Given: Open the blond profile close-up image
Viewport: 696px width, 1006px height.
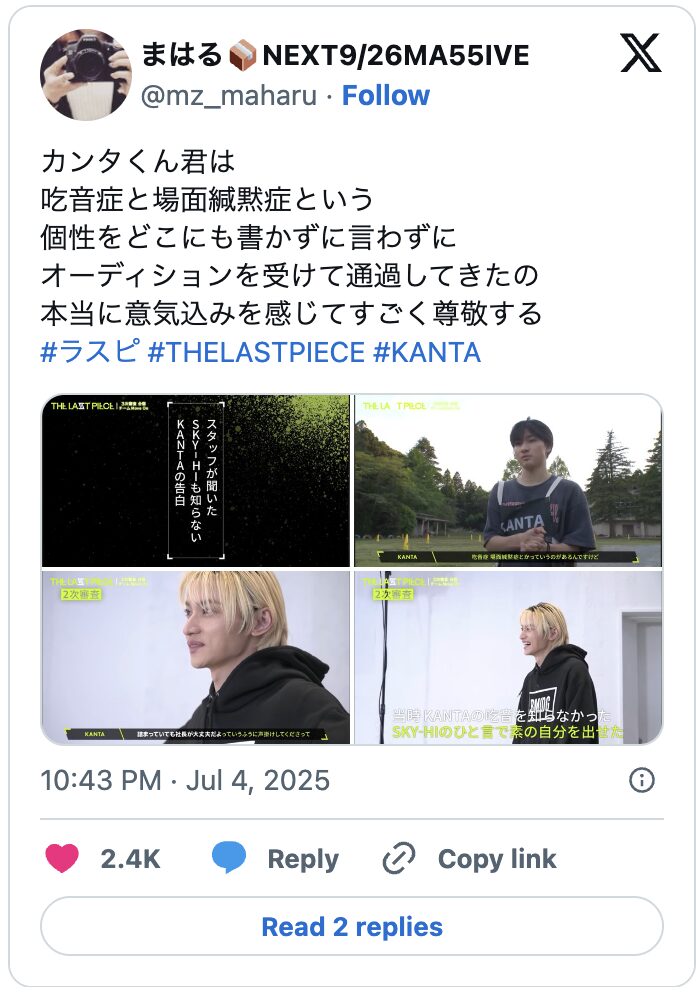Looking at the screenshot, I should tap(196, 658).
